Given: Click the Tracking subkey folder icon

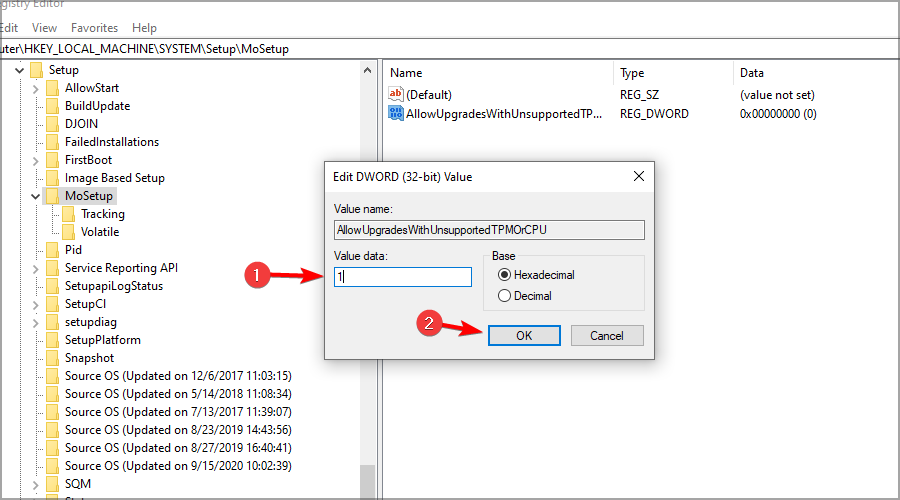Looking at the screenshot, I should tap(68, 214).
